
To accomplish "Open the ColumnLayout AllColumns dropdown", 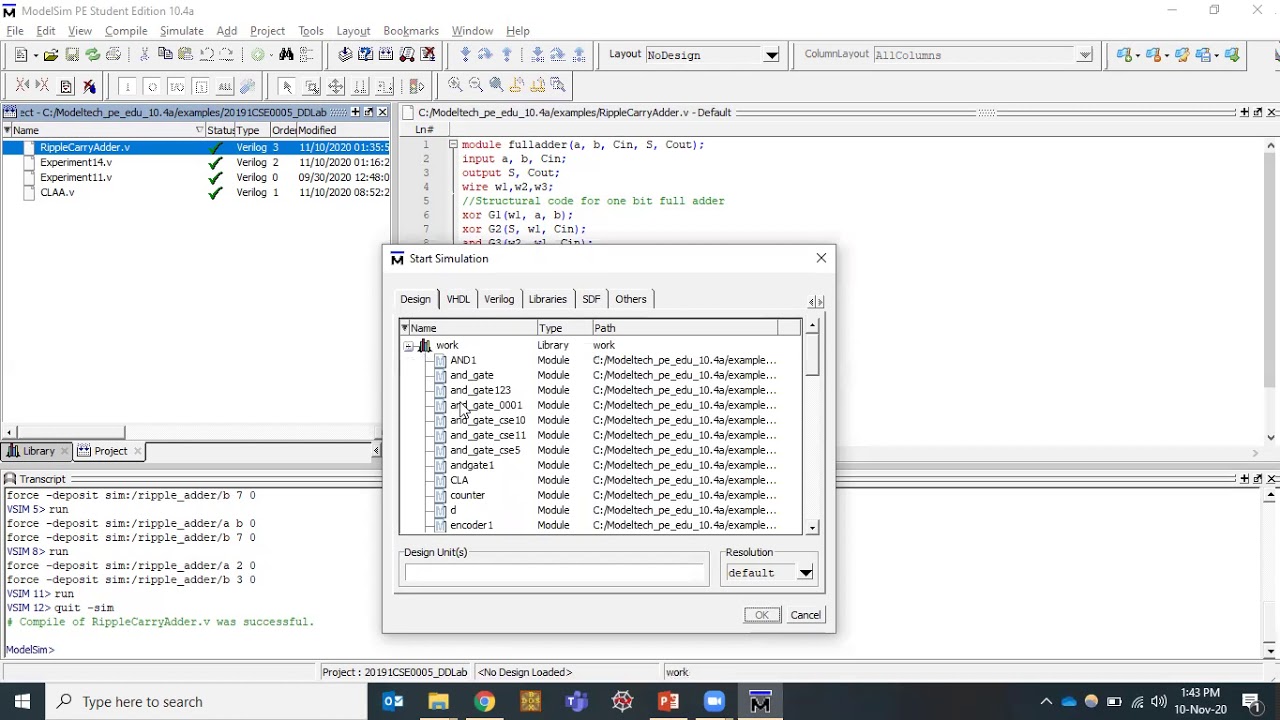I will coord(1085,55).
